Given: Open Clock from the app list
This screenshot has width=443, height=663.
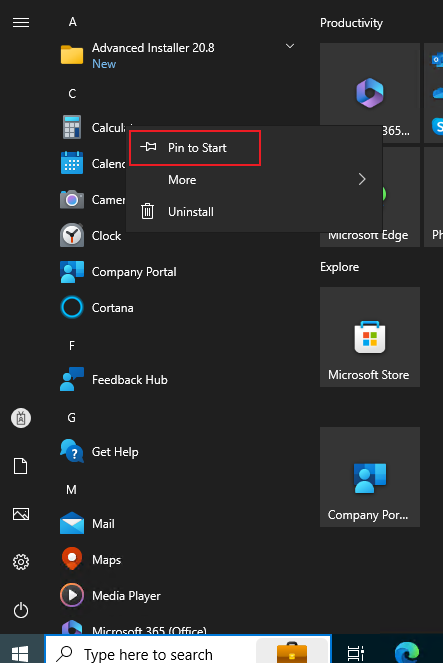Looking at the screenshot, I should (107, 236).
